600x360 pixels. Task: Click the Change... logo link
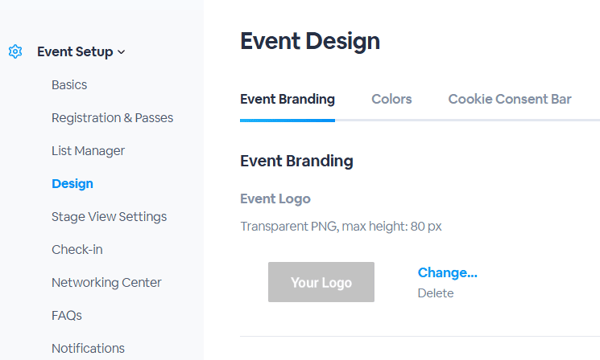[x=447, y=272]
